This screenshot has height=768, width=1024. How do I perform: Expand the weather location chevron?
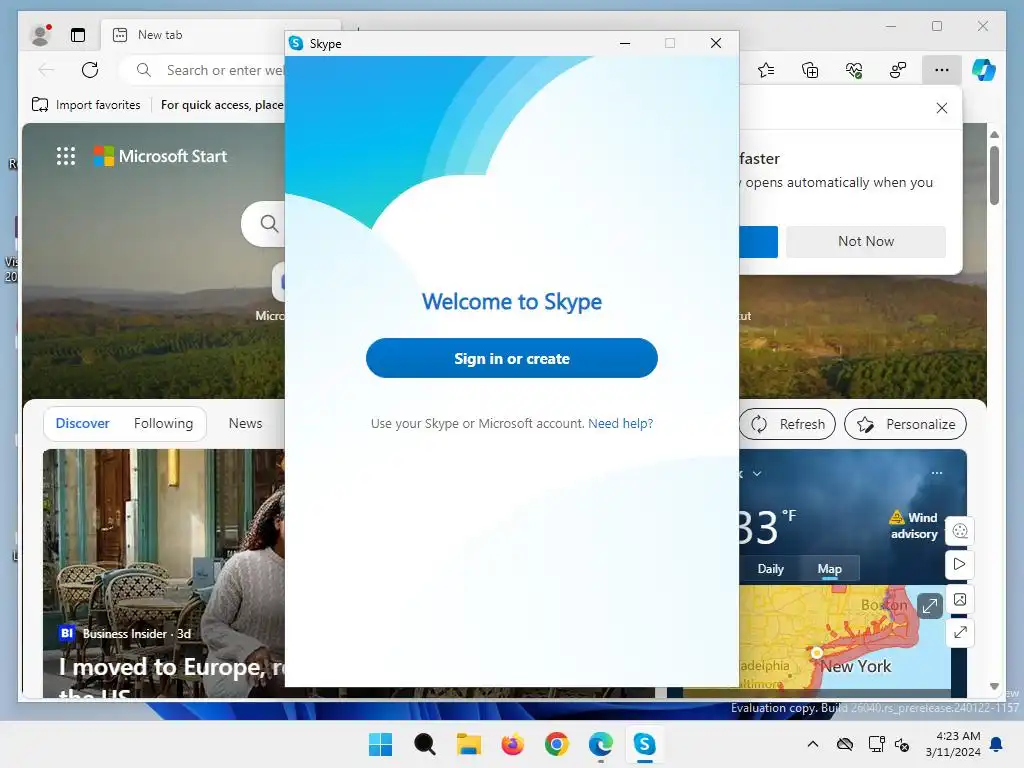(757, 473)
